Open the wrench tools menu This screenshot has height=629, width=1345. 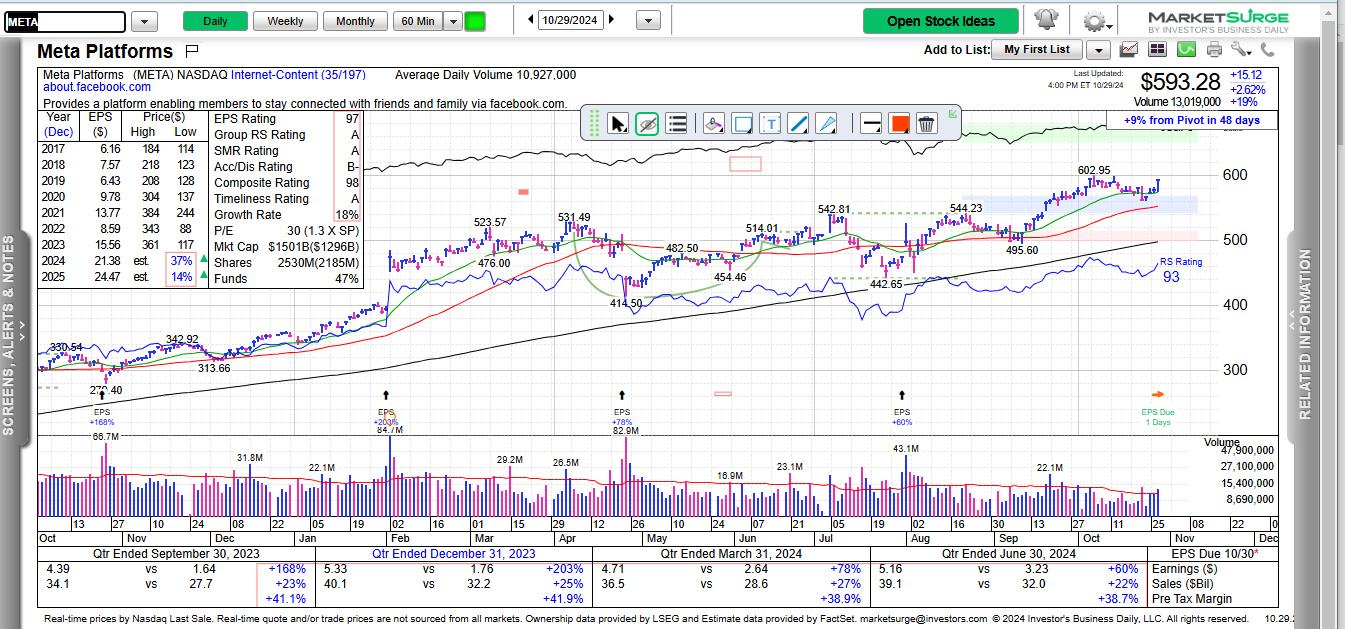click(1242, 49)
